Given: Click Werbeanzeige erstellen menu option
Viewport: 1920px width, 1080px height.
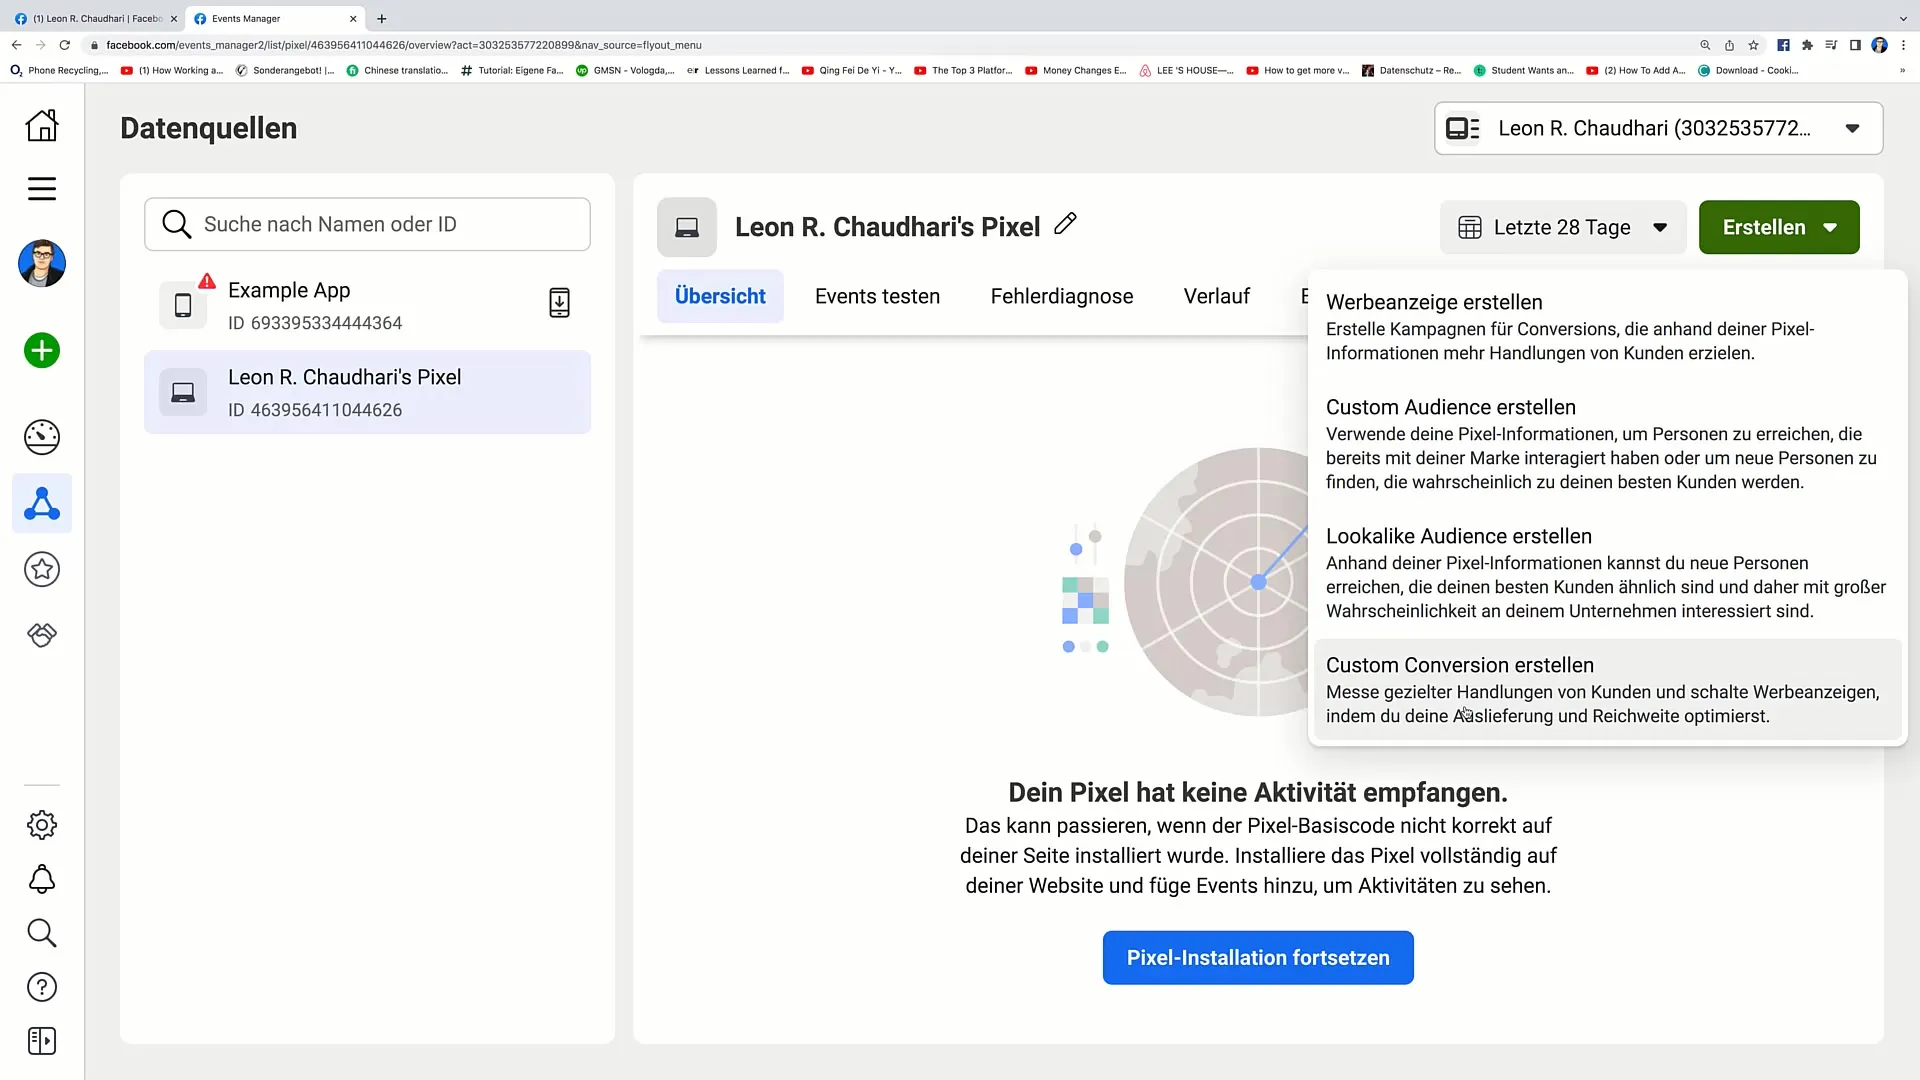Looking at the screenshot, I should (1437, 302).
